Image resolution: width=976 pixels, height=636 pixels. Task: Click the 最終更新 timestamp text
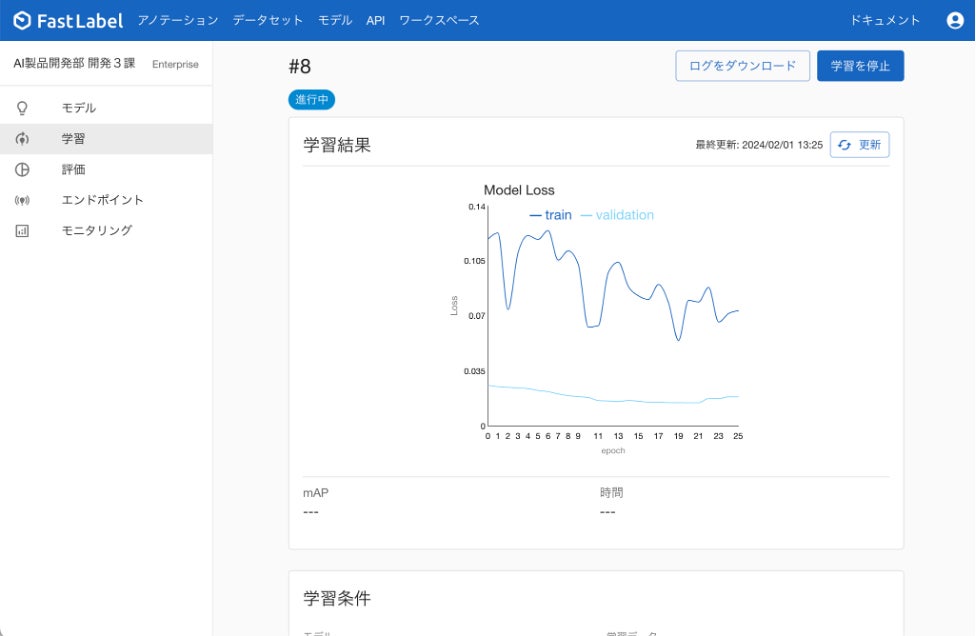tap(759, 145)
